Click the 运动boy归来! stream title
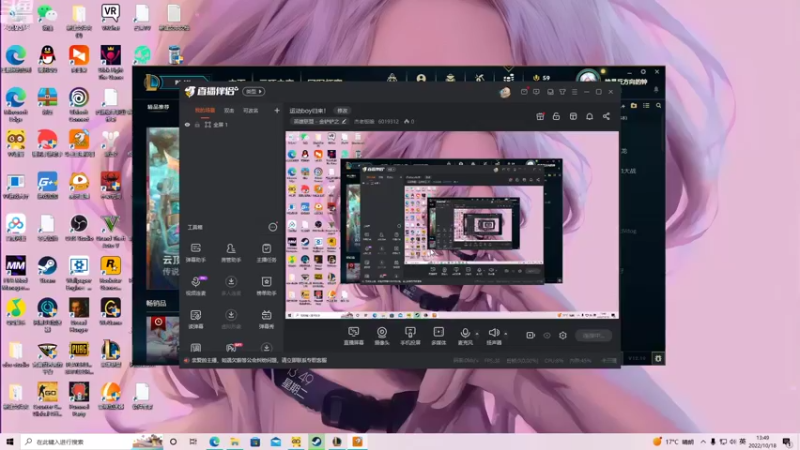The width and height of the screenshot is (800, 450). (308, 111)
